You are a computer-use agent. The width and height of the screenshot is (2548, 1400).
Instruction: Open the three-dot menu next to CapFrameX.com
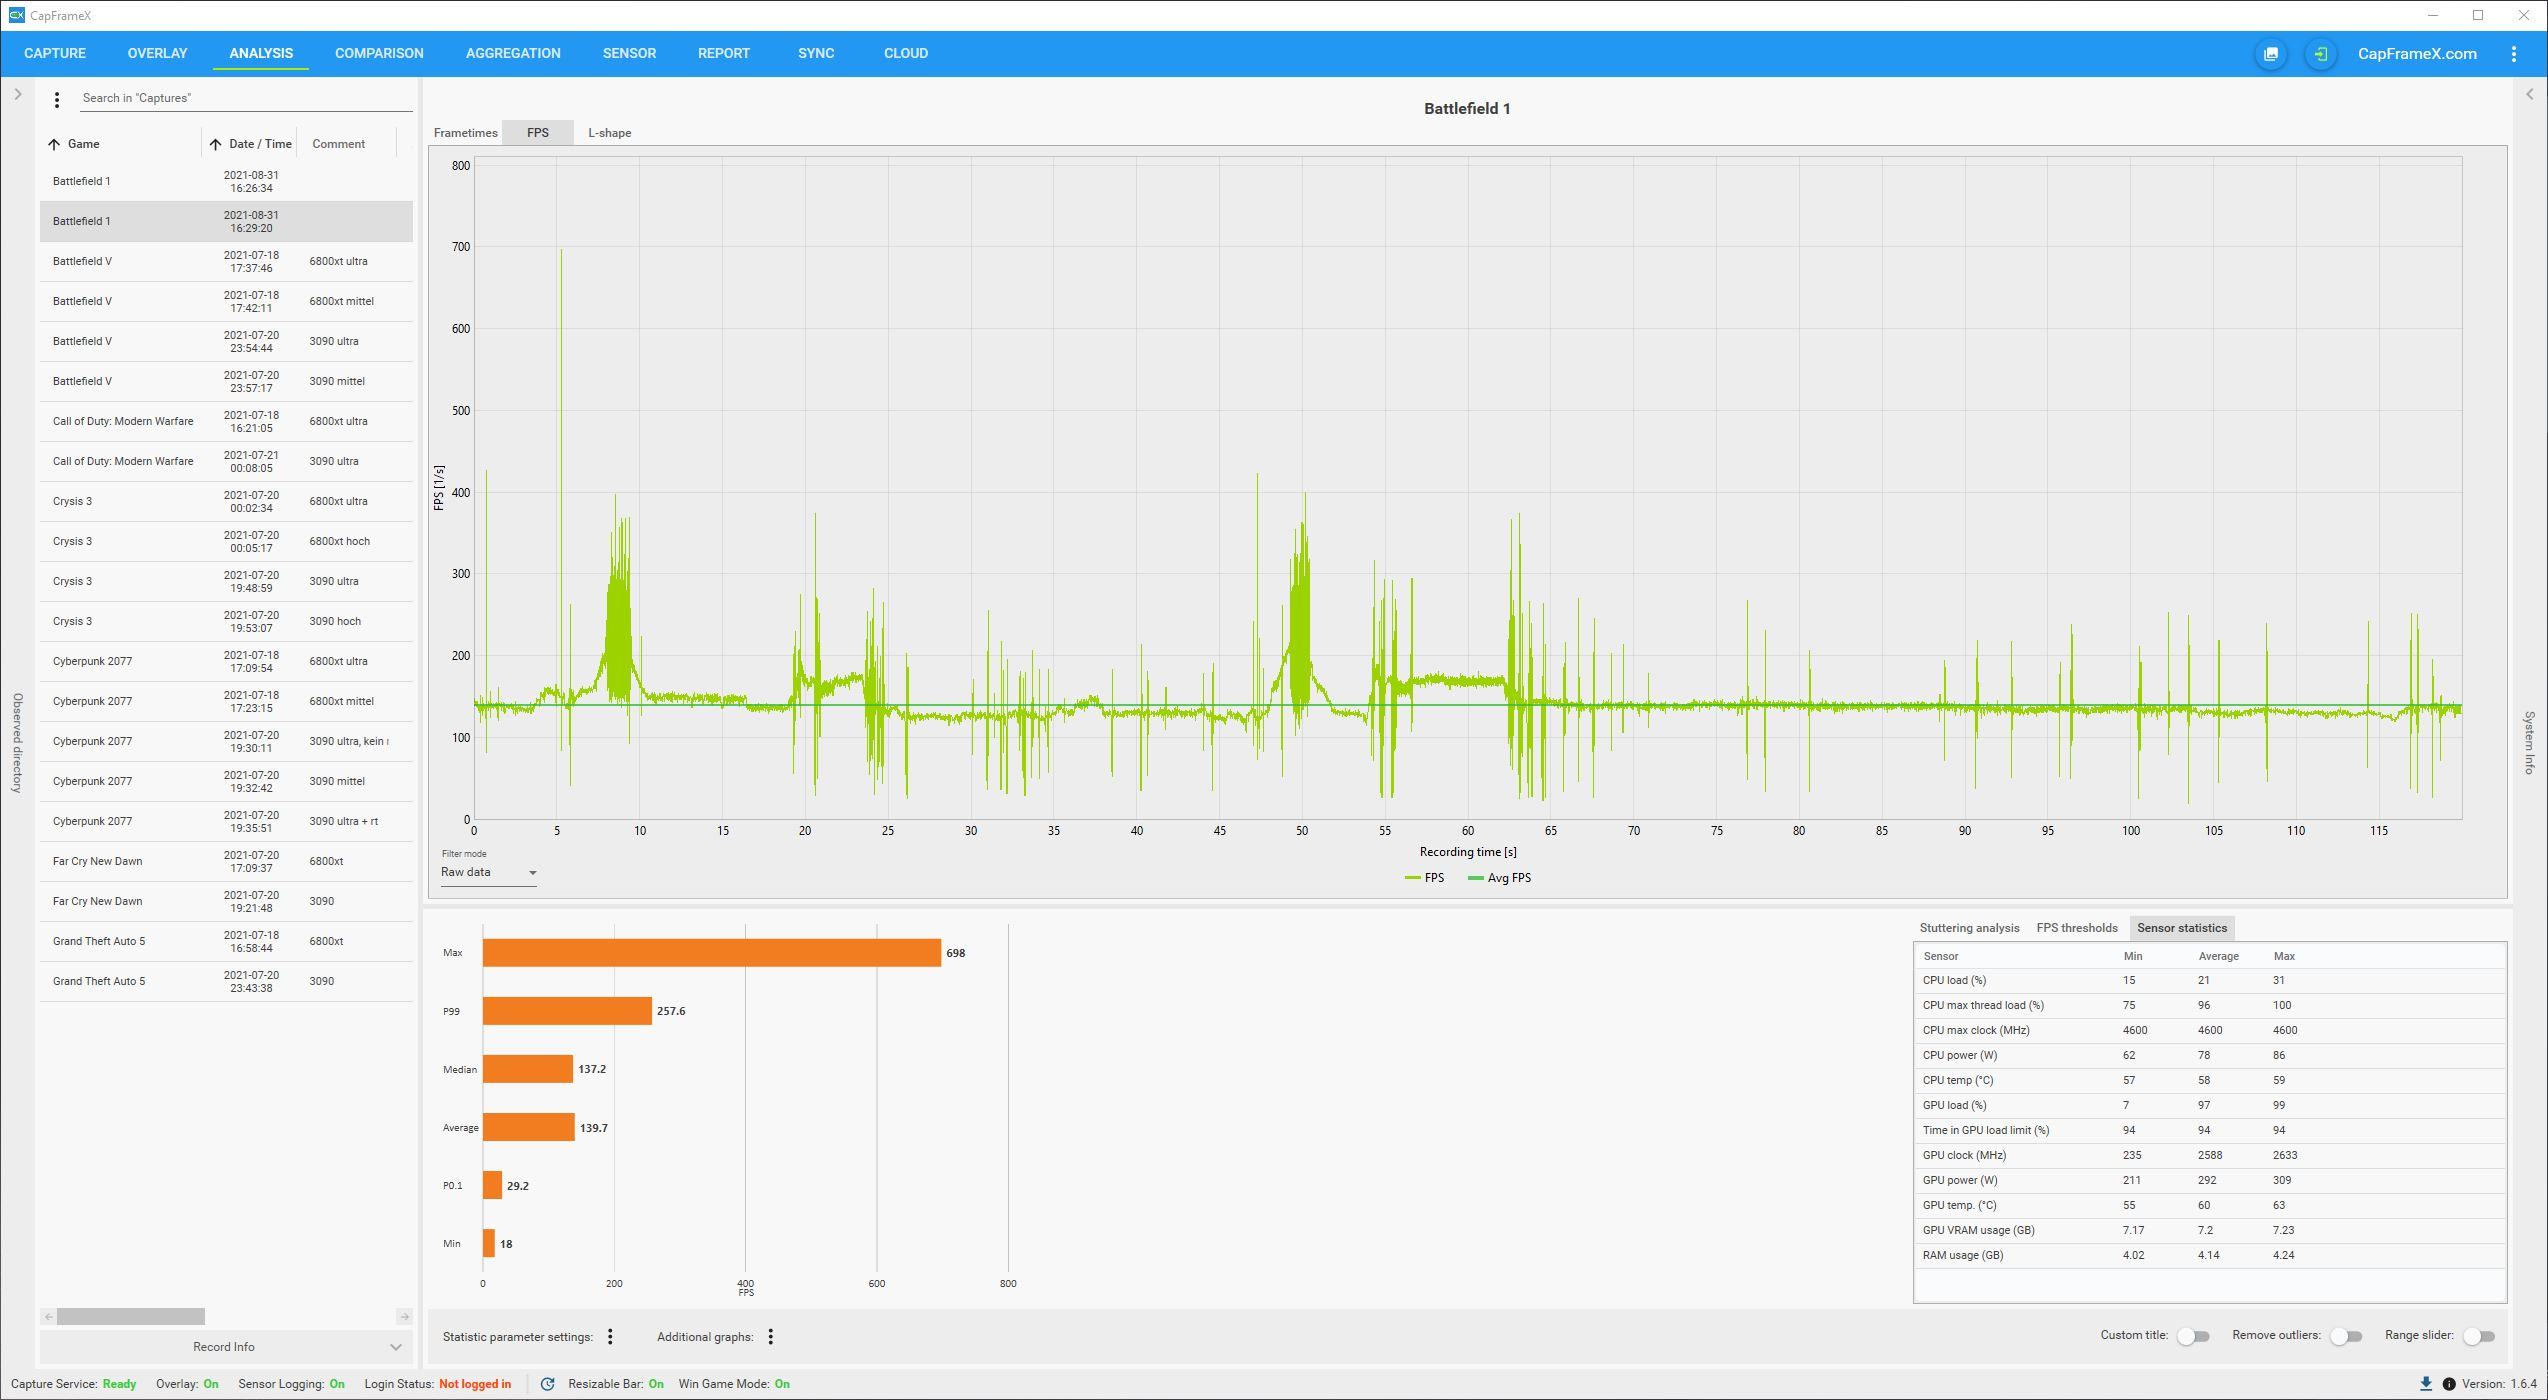pos(2514,54)
